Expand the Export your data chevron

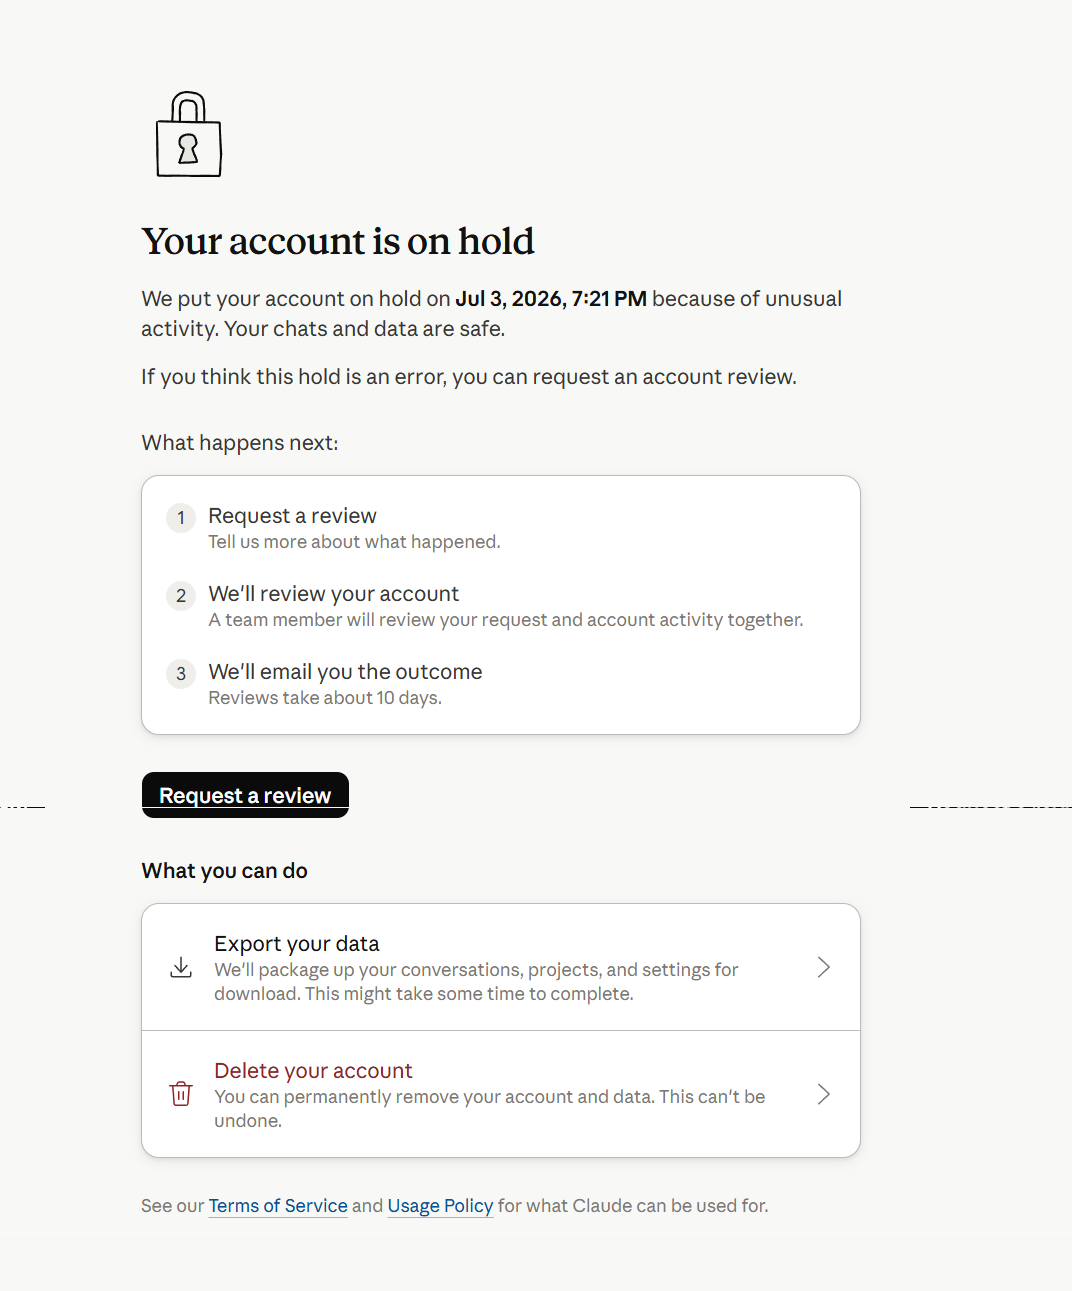tap(824, 967)
